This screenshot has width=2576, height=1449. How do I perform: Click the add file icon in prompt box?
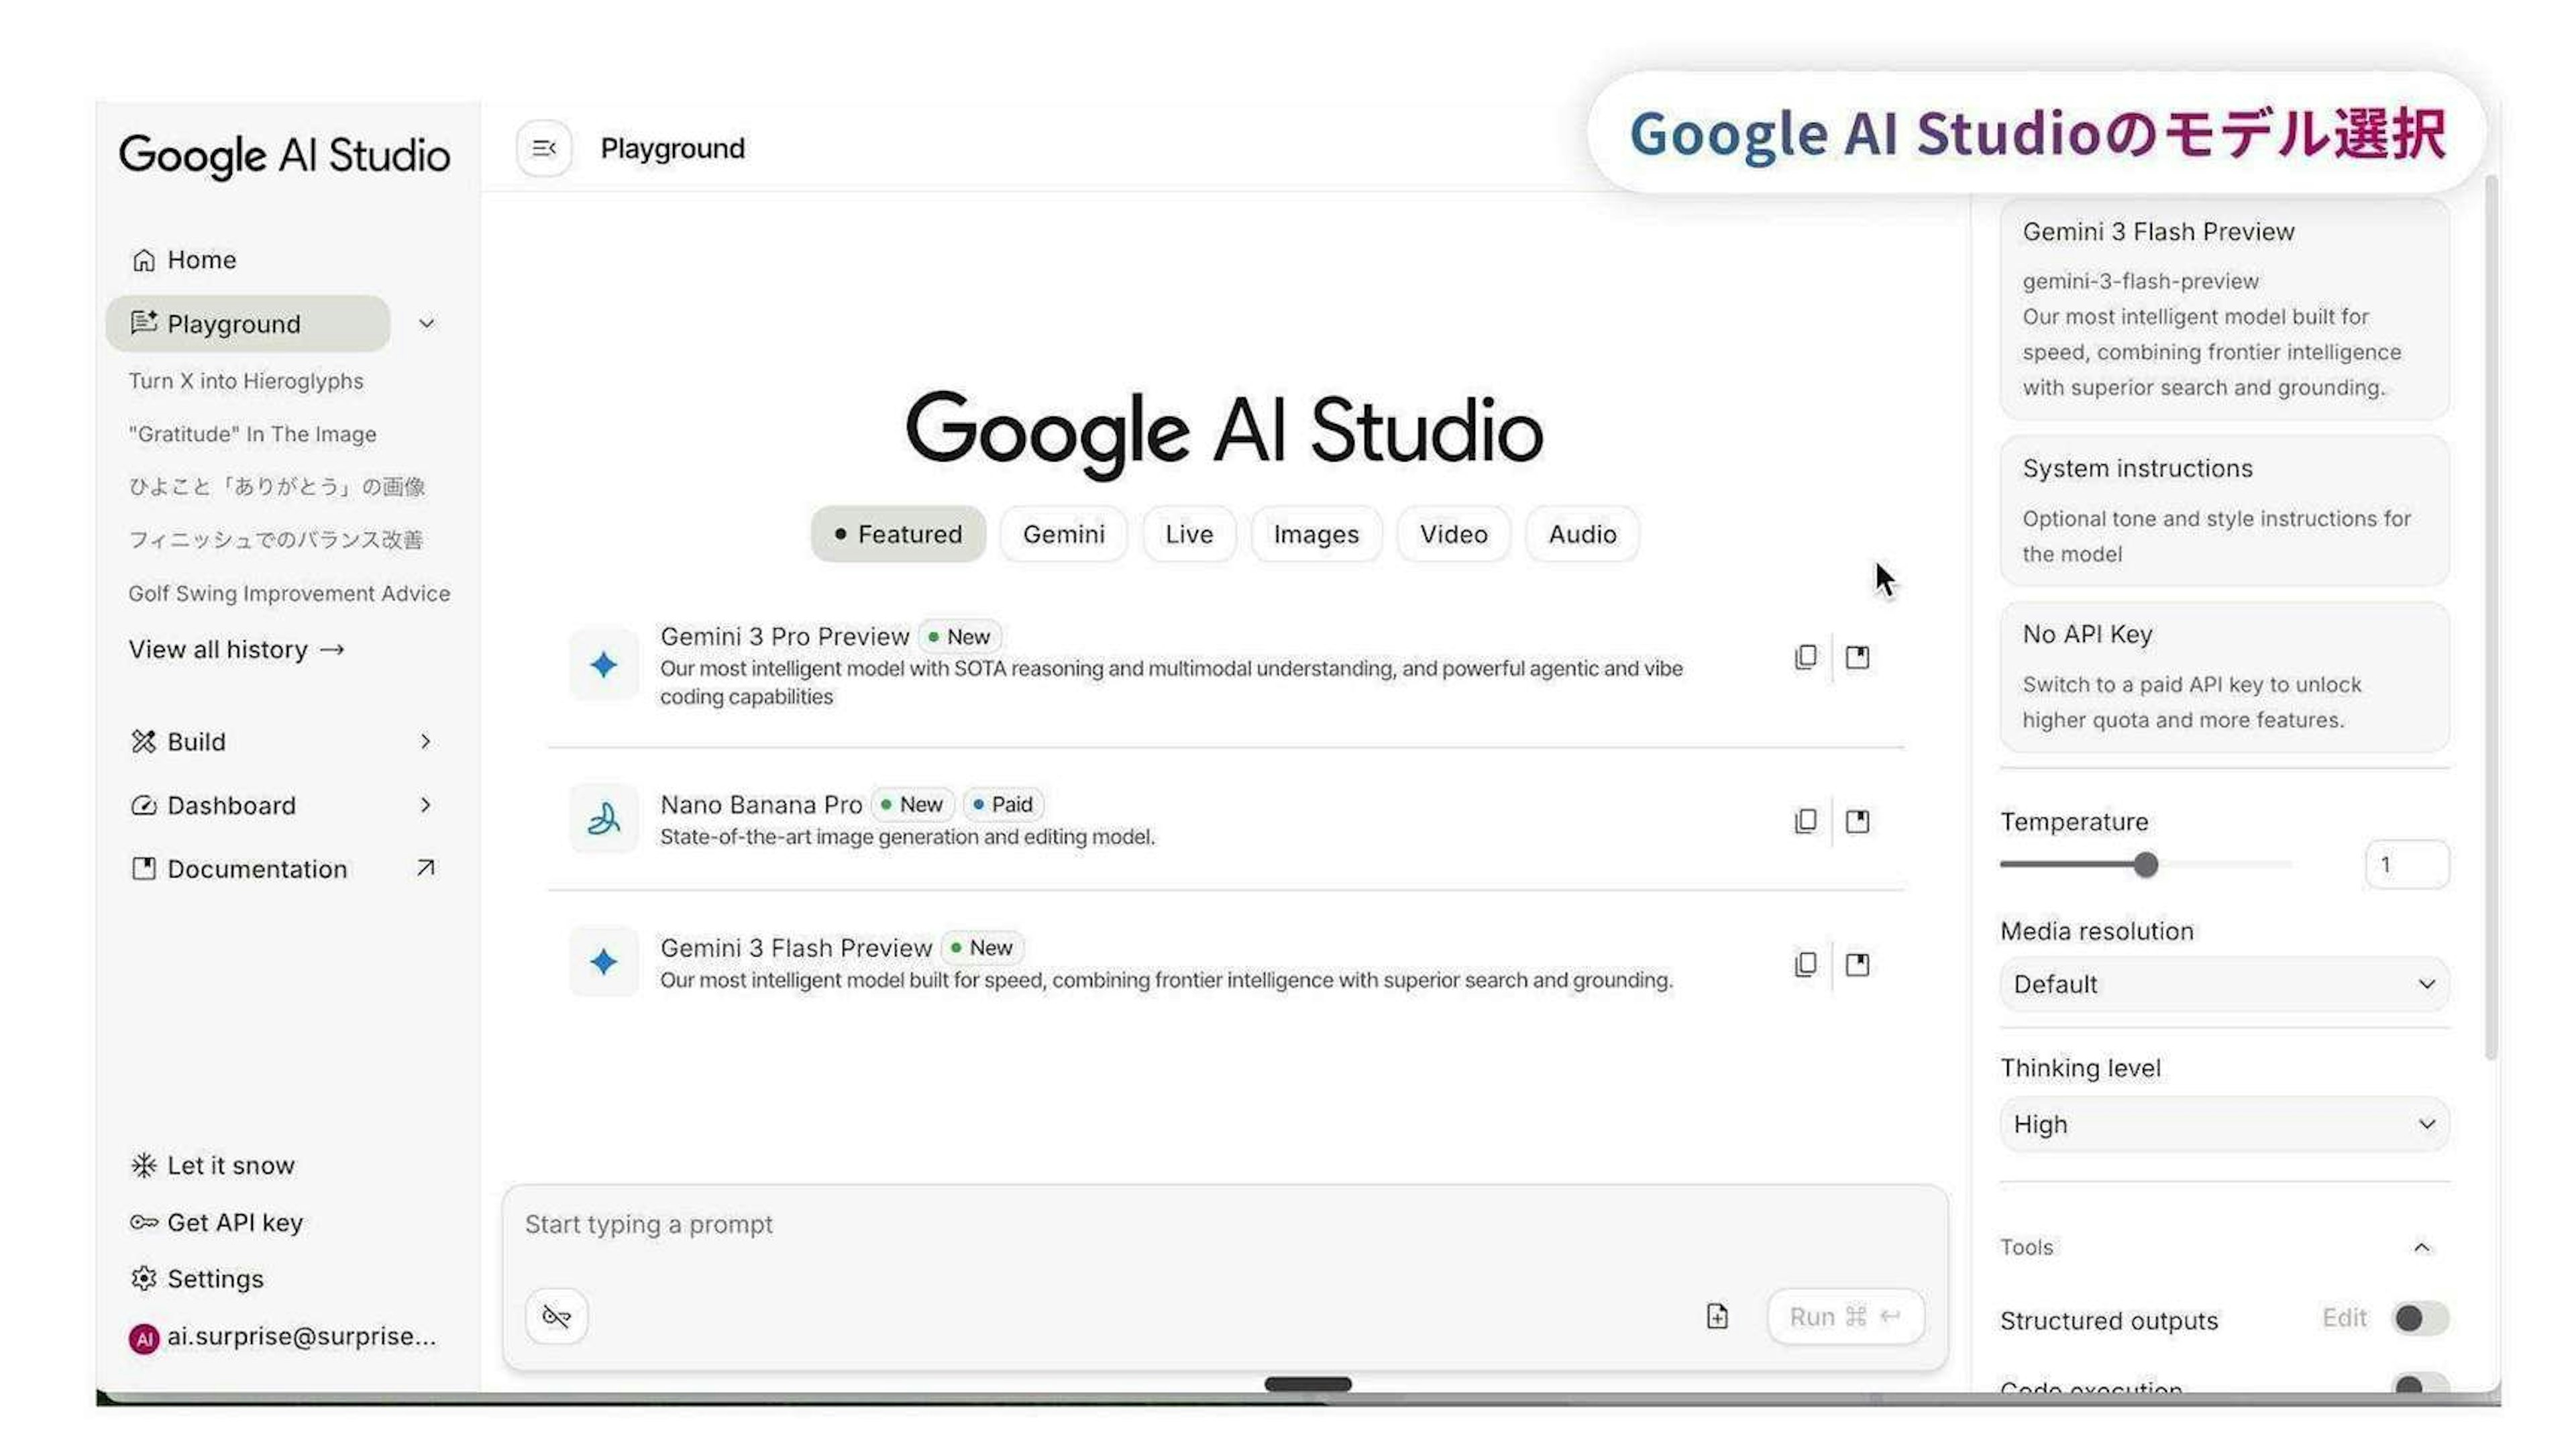(1717, 1316)
